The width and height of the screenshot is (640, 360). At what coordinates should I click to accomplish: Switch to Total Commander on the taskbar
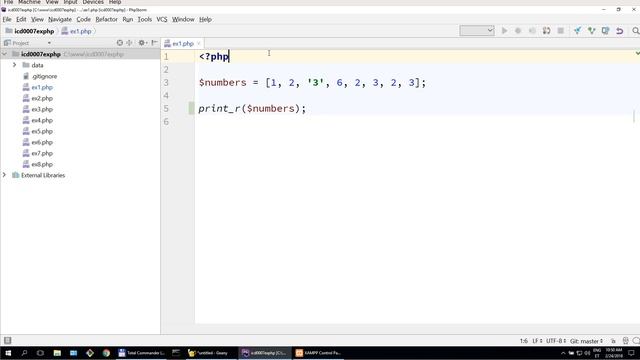coord(141,353)
